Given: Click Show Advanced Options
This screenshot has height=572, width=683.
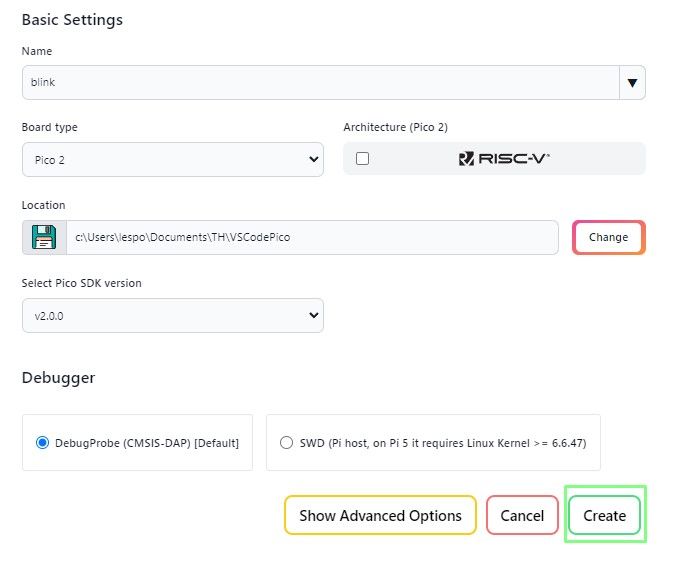Looking at the screenshot, I should coord(380,515).
